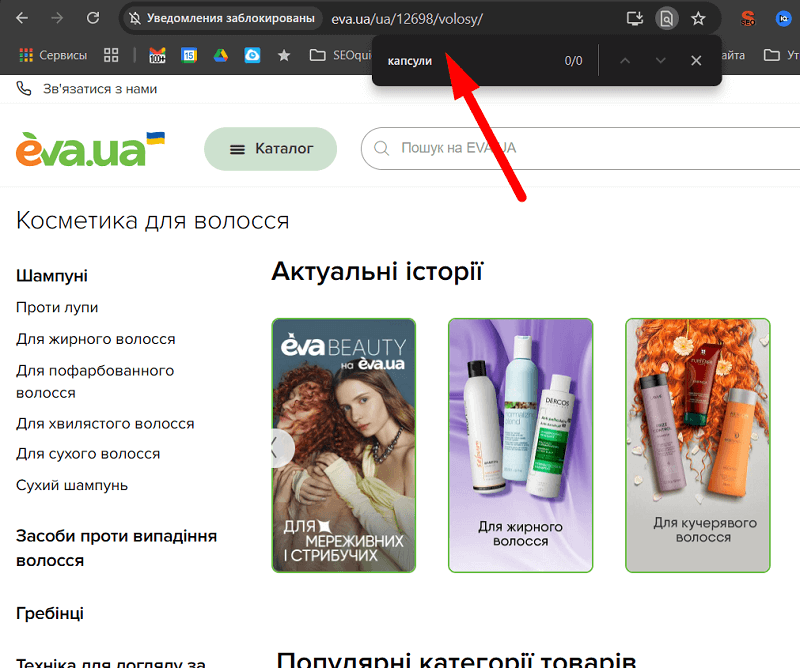The width and height of the screenshot is (800, 668).
Task: Open the Сервисы apps shortcut
Action: [x=53, y=55]
